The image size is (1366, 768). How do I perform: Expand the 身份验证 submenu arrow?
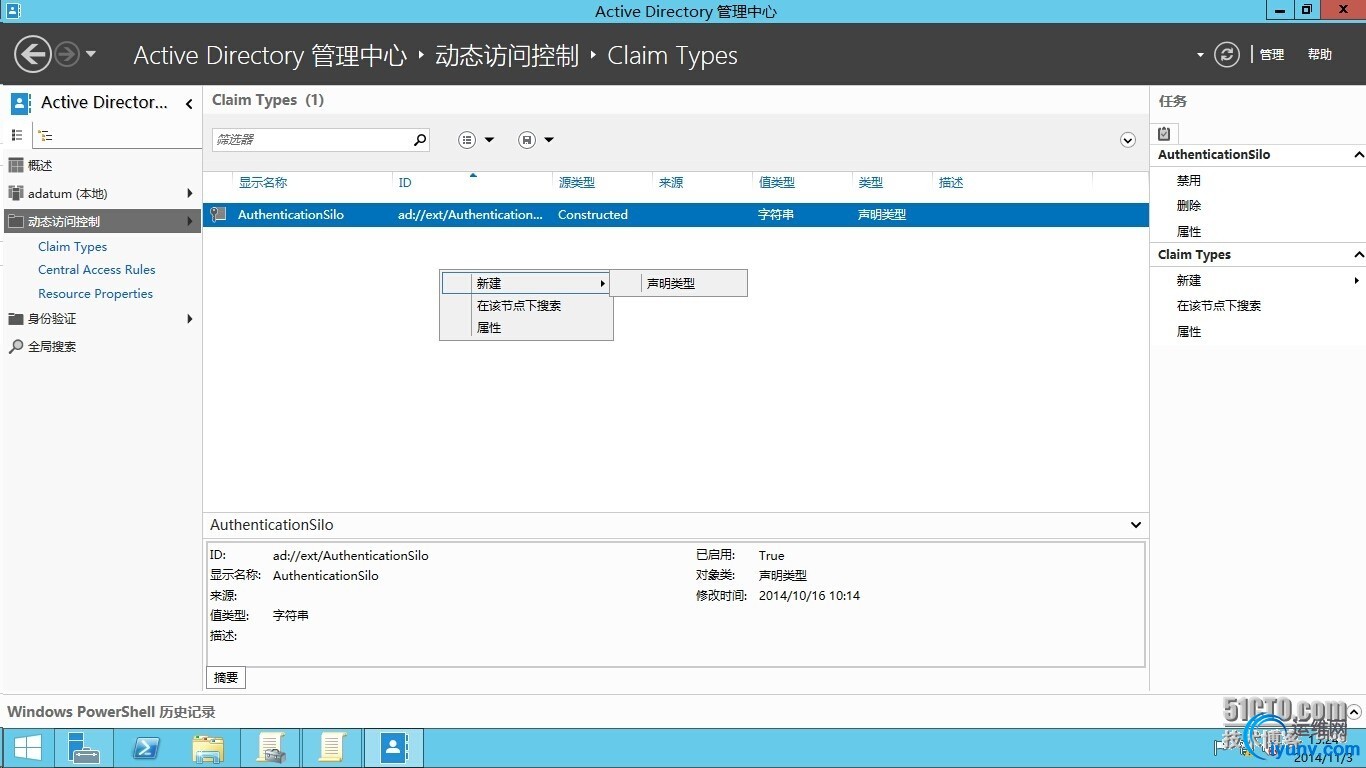(190, 319)
